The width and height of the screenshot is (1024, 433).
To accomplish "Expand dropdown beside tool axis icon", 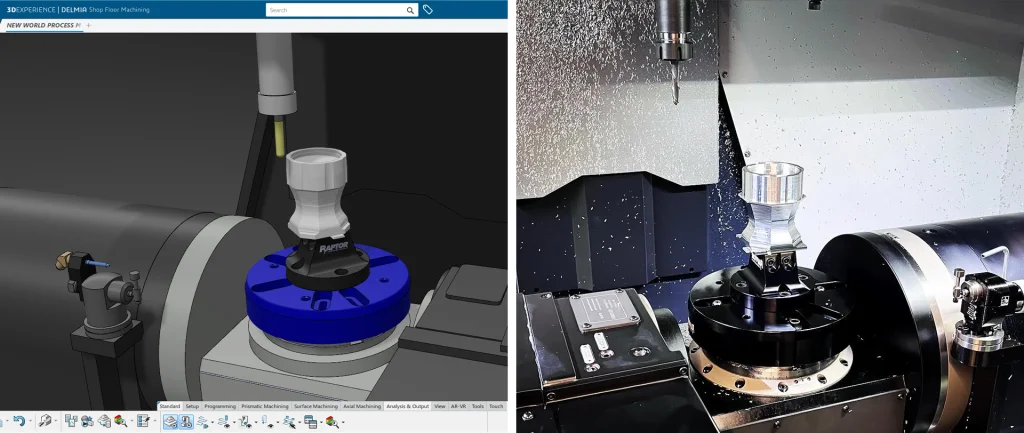I will click(278, 423).
